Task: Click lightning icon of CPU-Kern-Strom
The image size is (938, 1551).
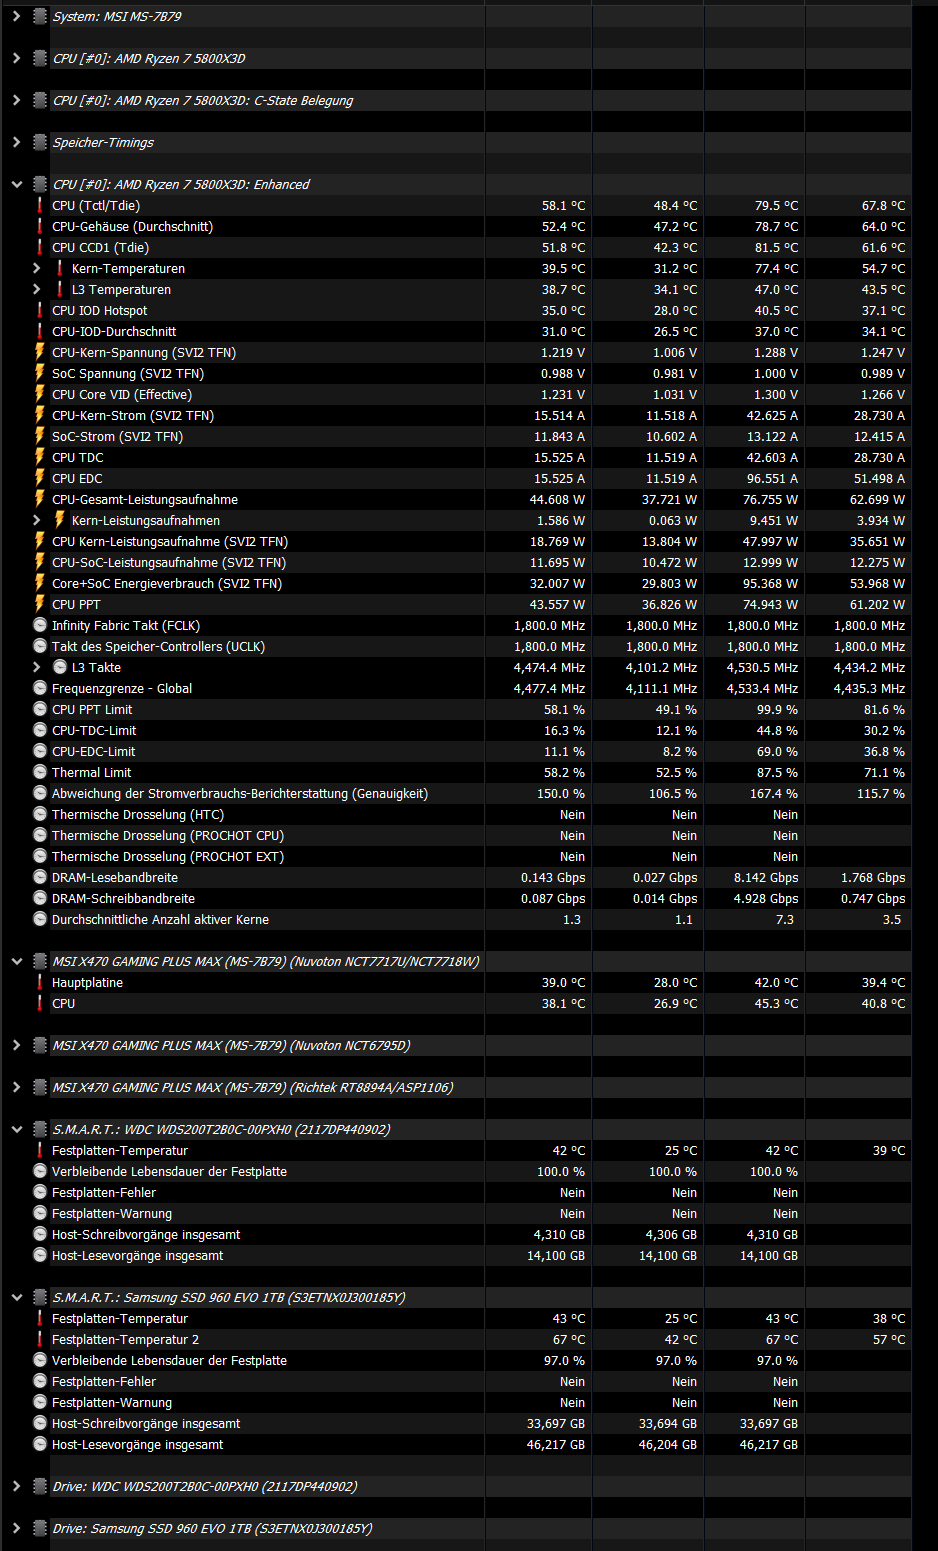Action: 40,415
